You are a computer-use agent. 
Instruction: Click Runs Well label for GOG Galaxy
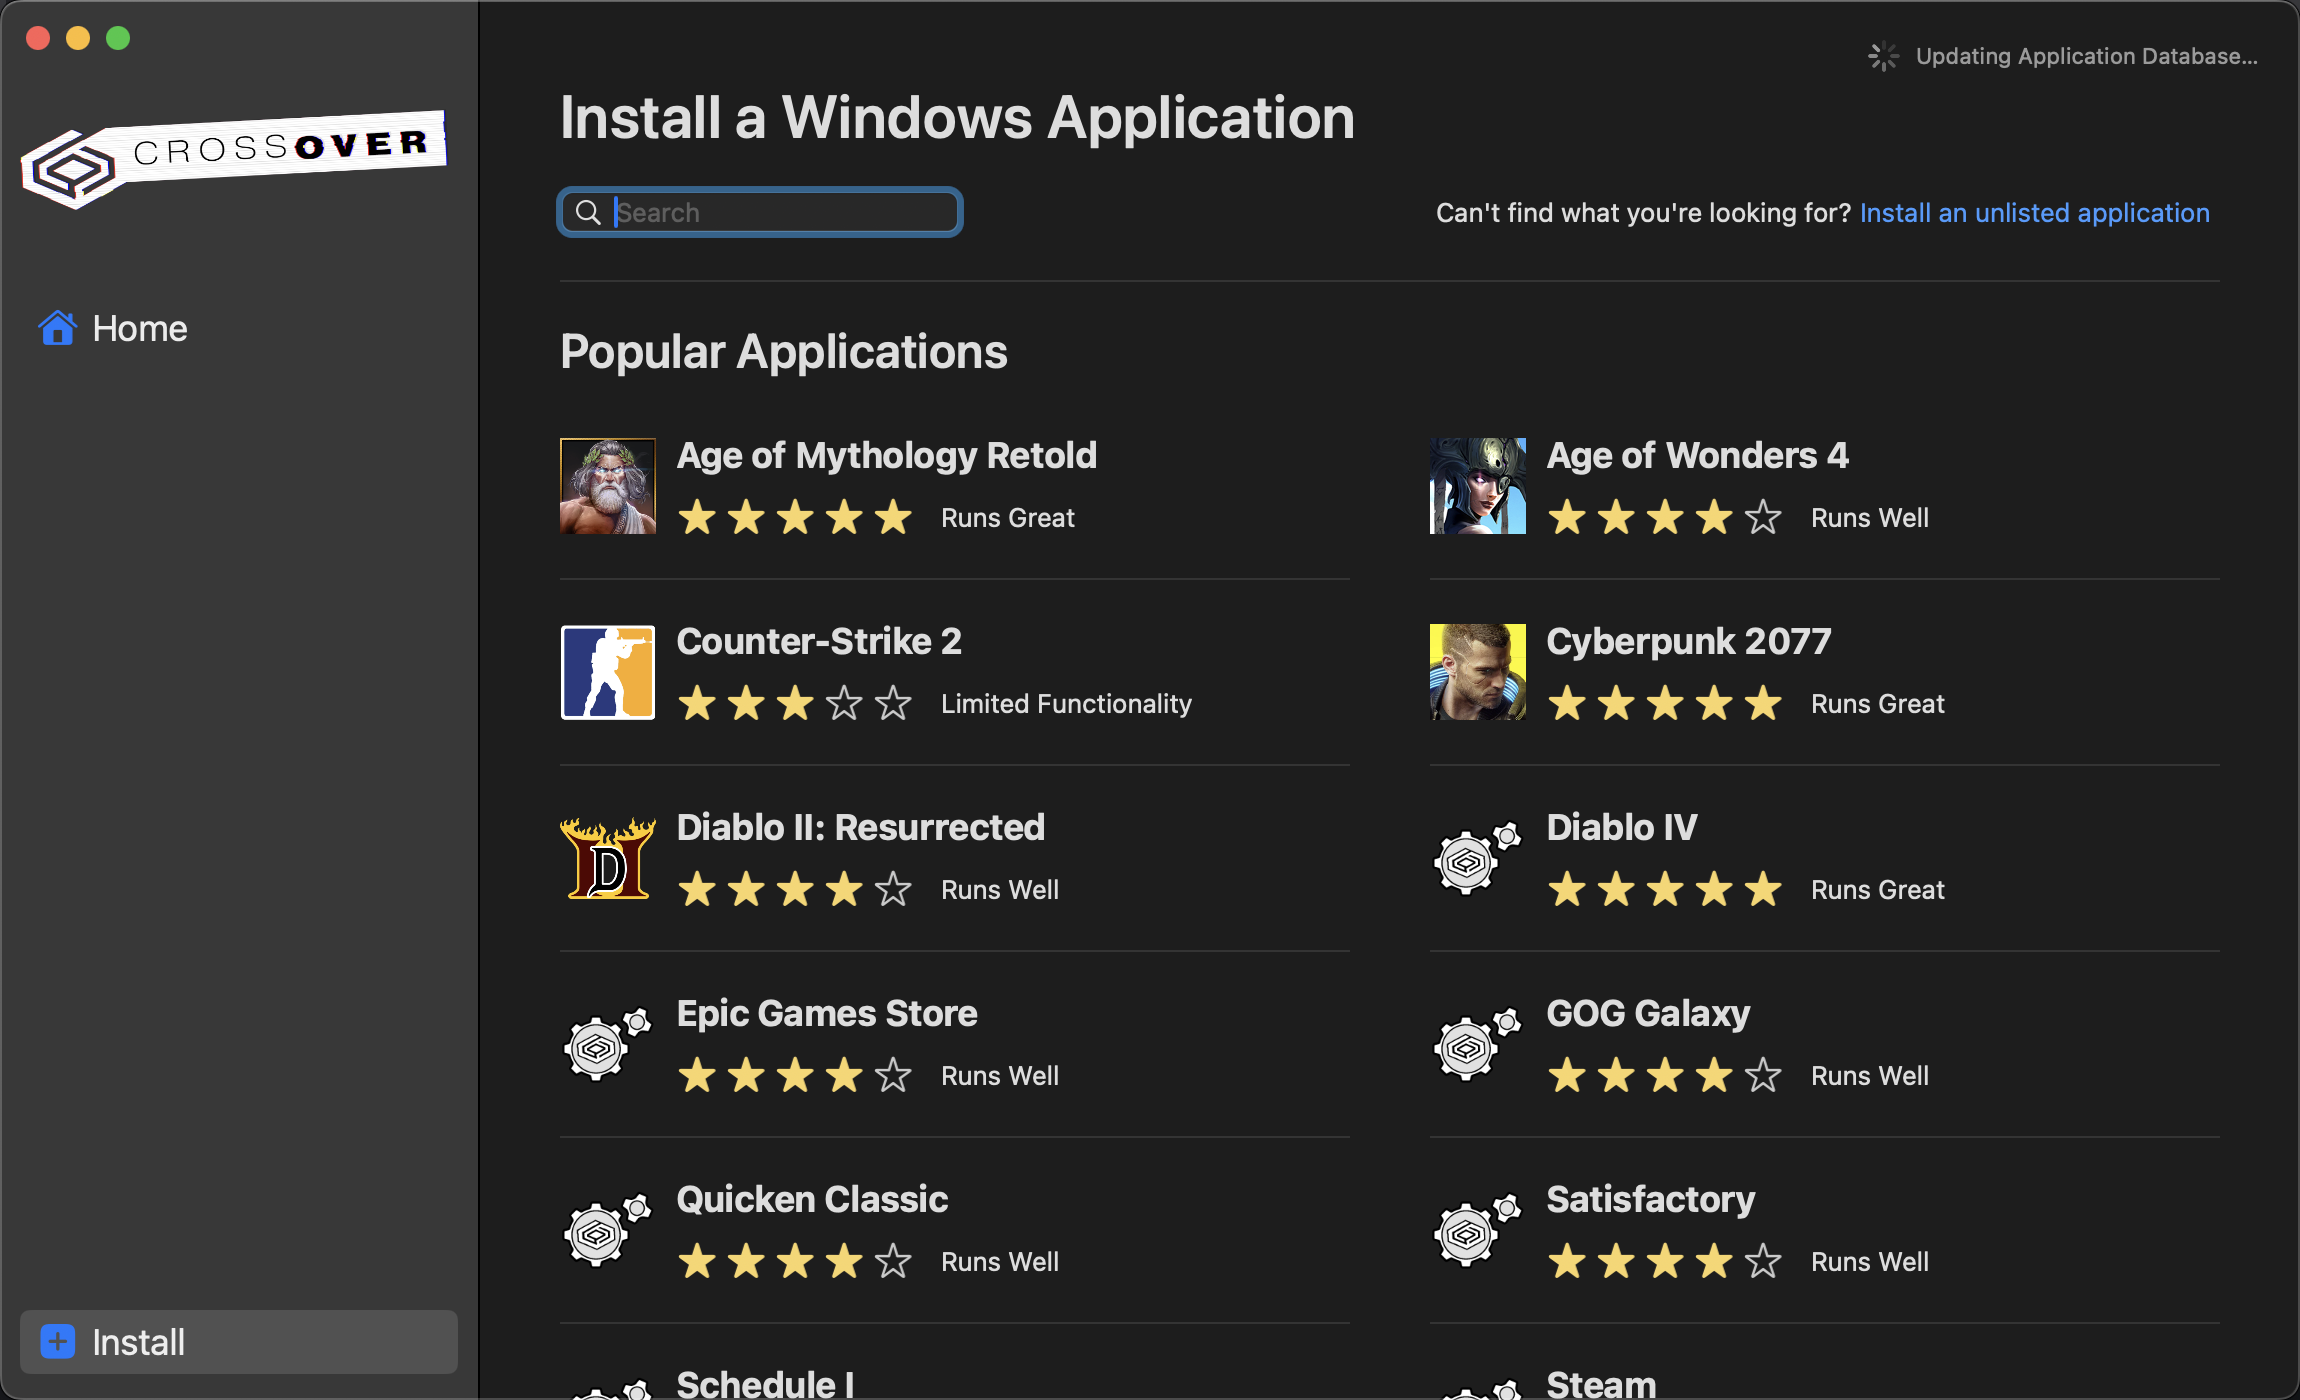pyautogui.click(x=1870, y=1076)
